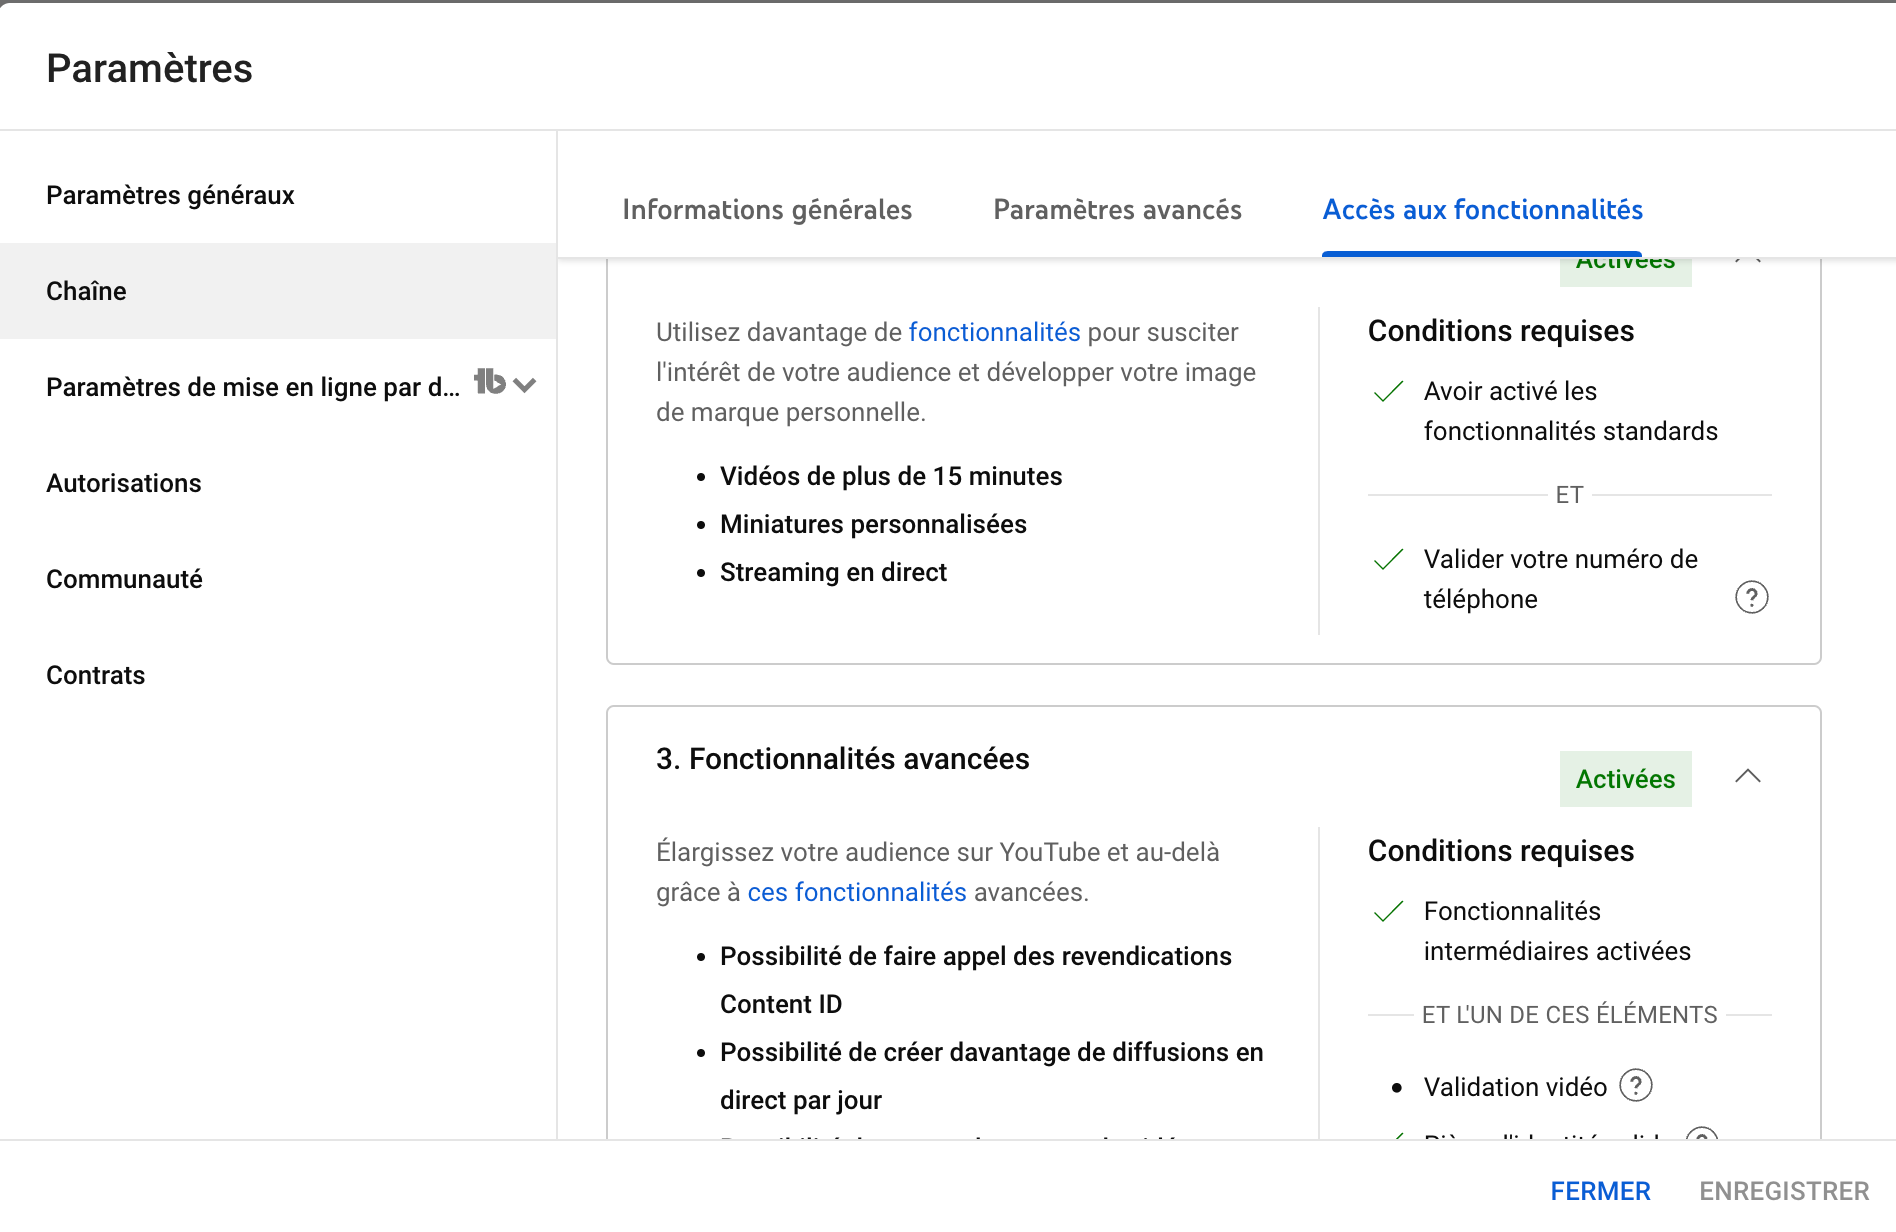
Task: Select Accès aux fonctionnalités tab
Action: pyautogui.click(x=1482, y=210)
